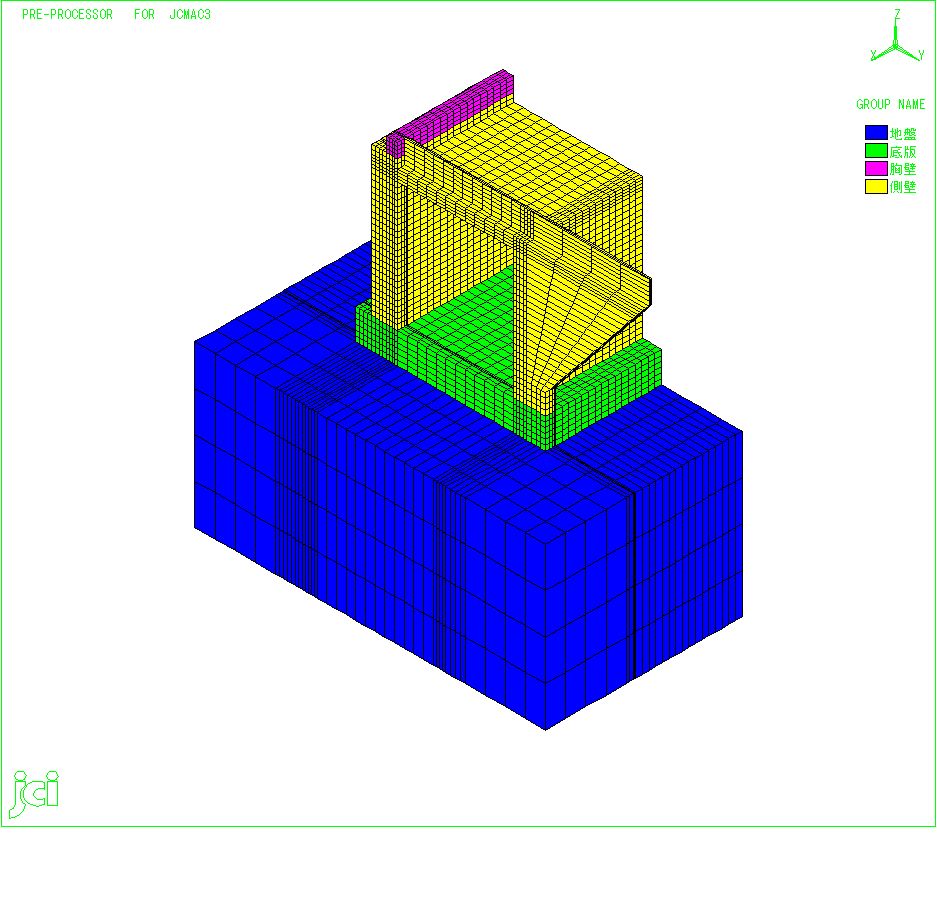Click the yellow 側壁 legend swatch
Image resolution: width=937 pixels, height=899 pixels.
coord(876,186)
